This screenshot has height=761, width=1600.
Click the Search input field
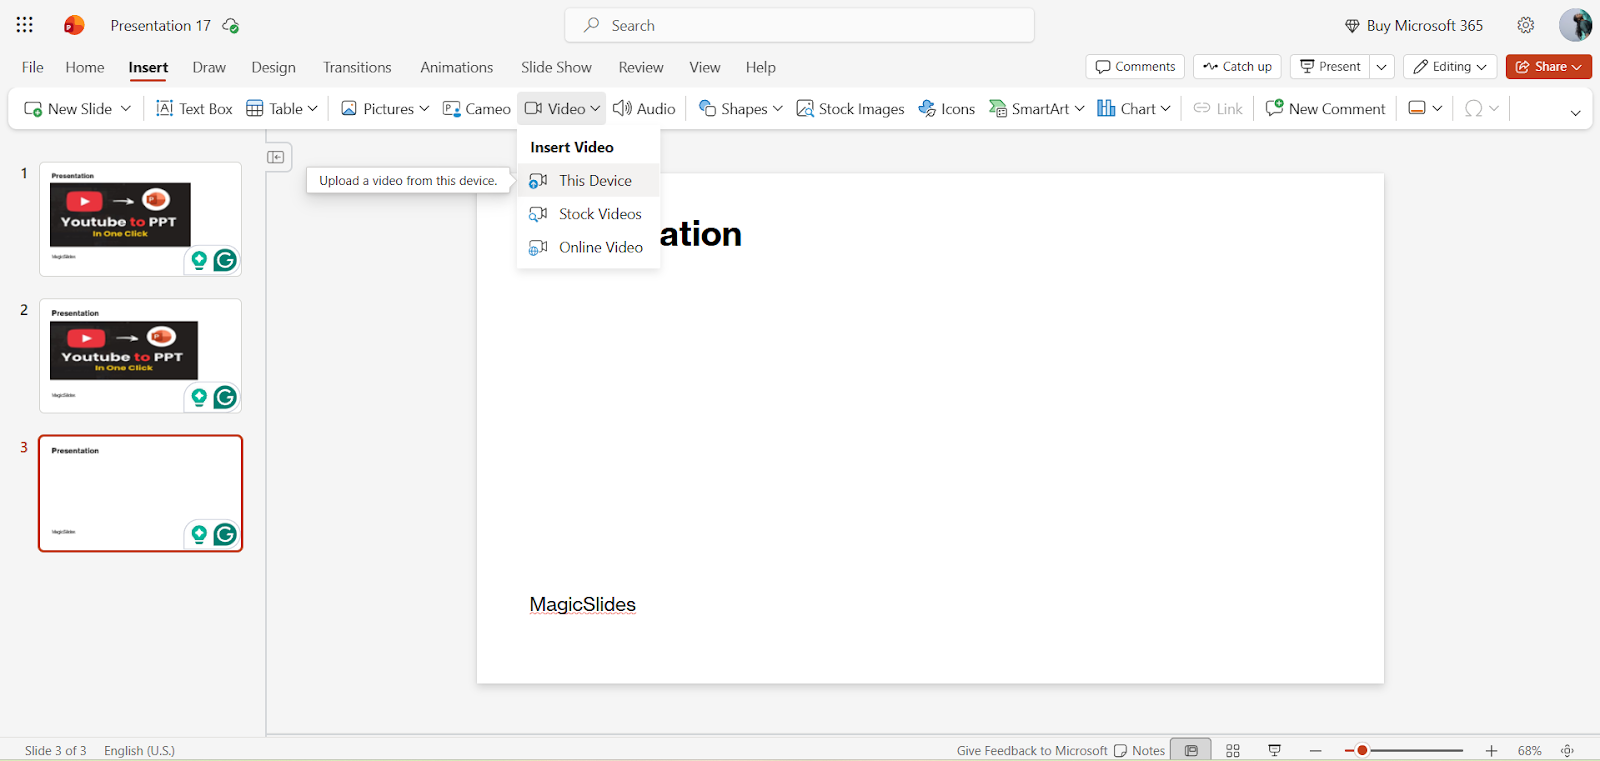point(799,25)
